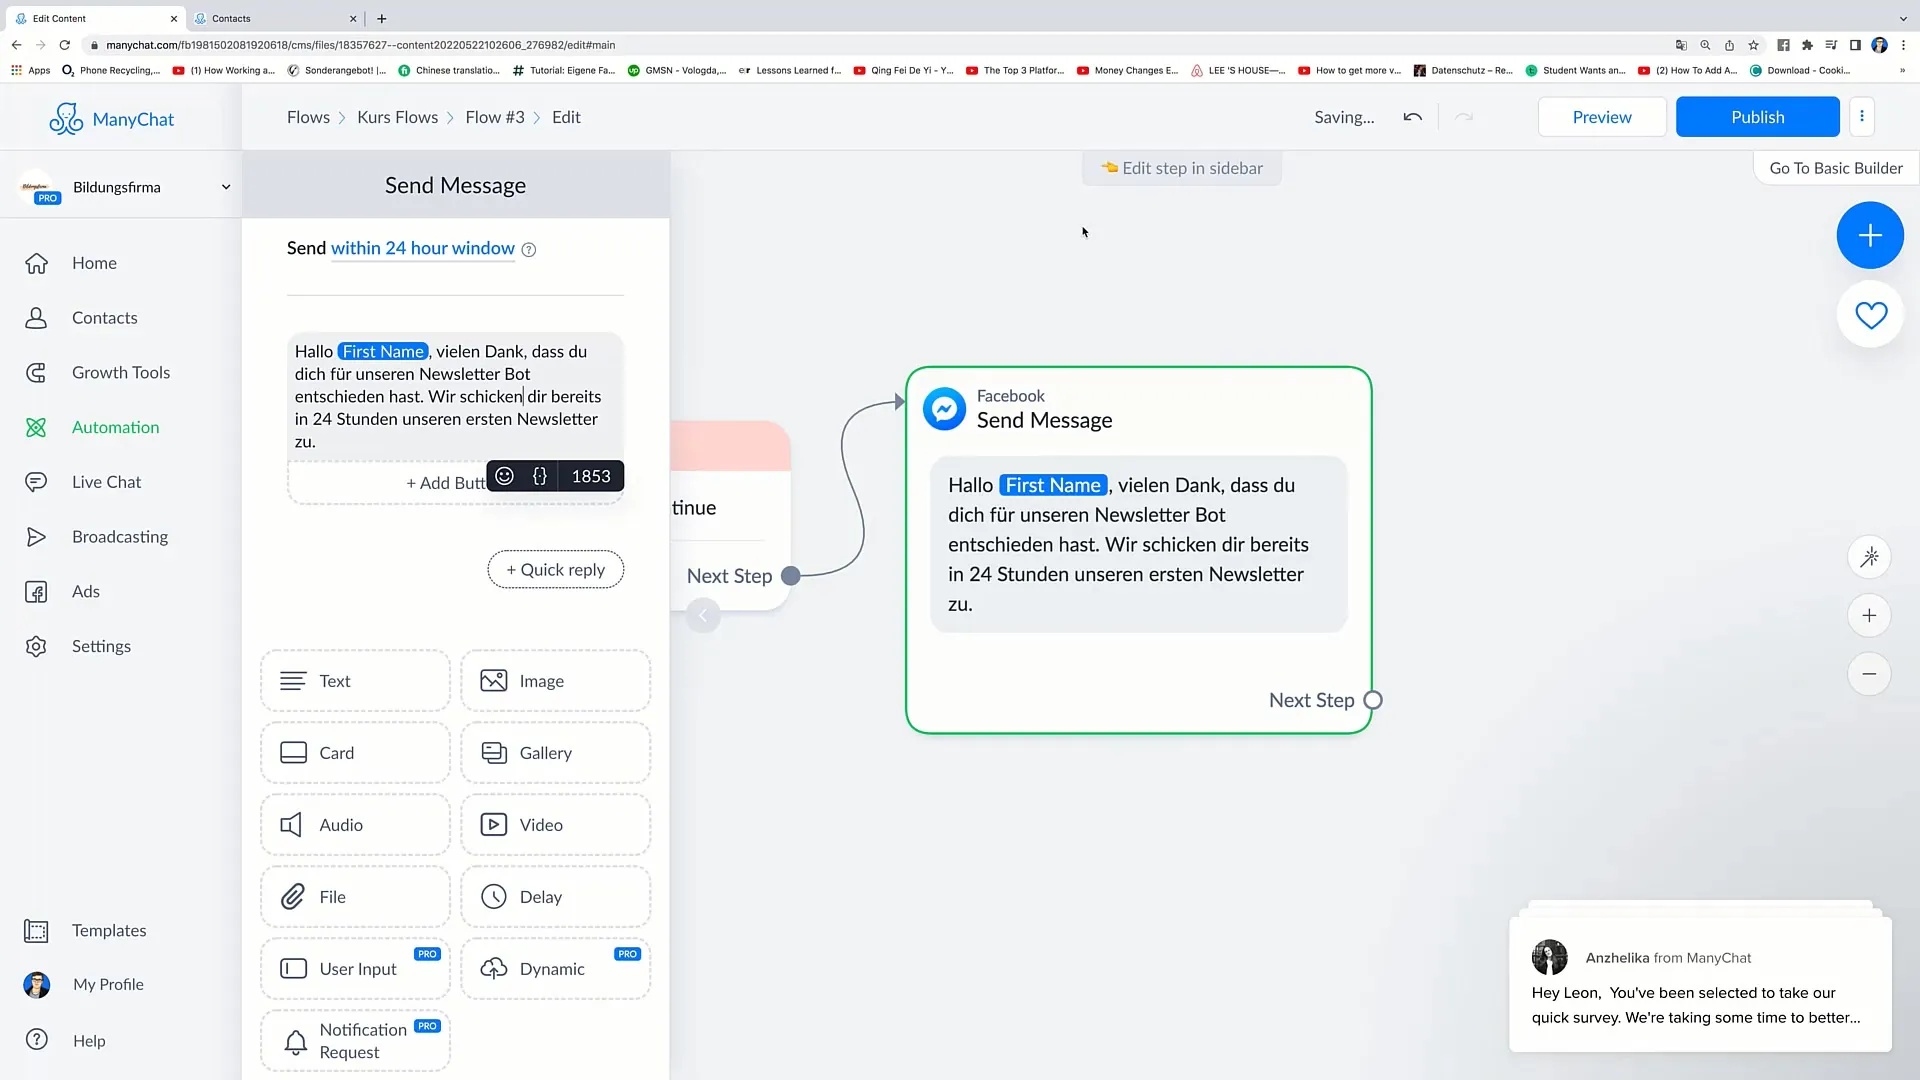Click the ManyChat logo
The height and width of the screenshot is (1080, 1920).
click(x=111, y=119)
